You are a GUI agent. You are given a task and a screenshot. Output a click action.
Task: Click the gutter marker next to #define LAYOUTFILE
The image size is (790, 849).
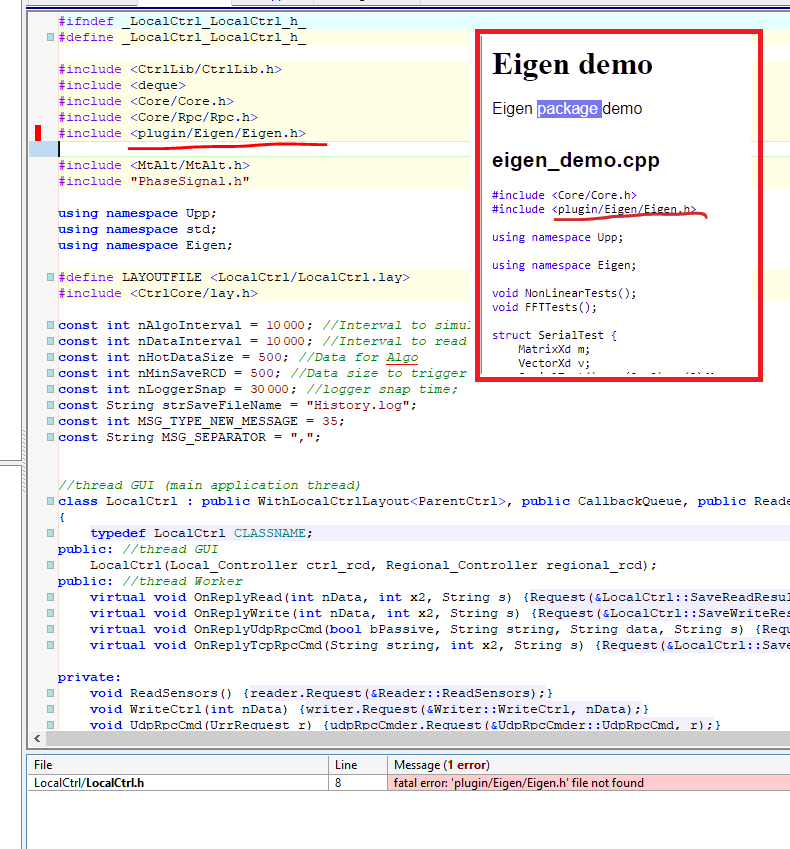click(50, 277)
